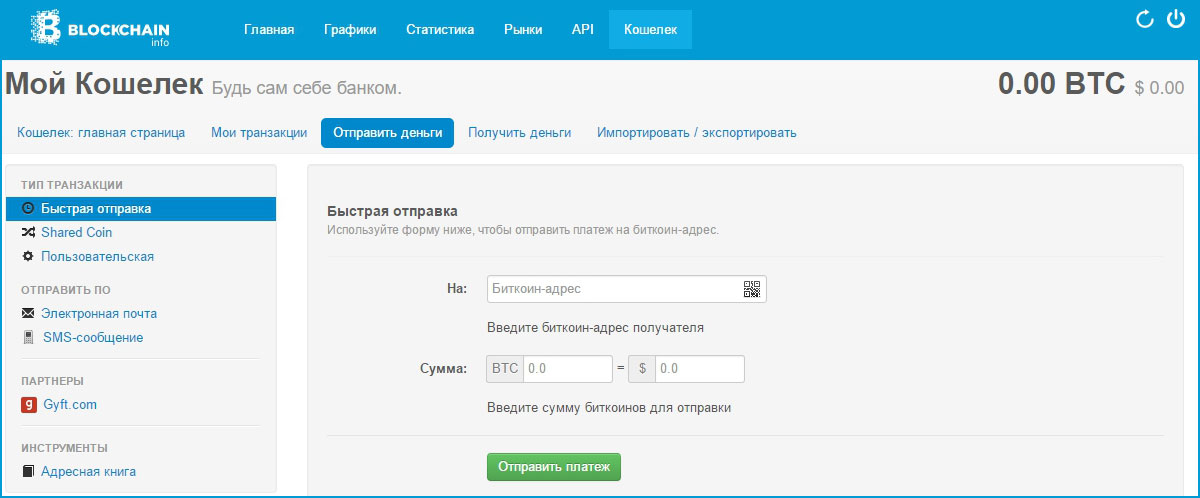Open Импортировать / экспортировать tab

click(x=697, y=133)
